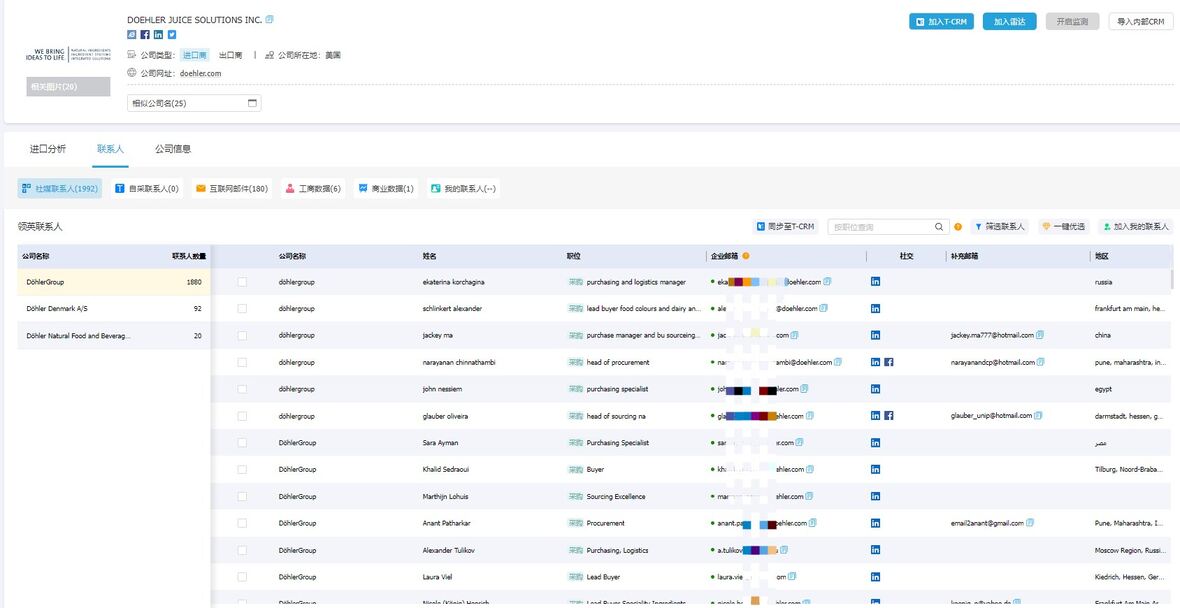
Task: Click the search magnifier in position query box
Action: click(939, 226)
